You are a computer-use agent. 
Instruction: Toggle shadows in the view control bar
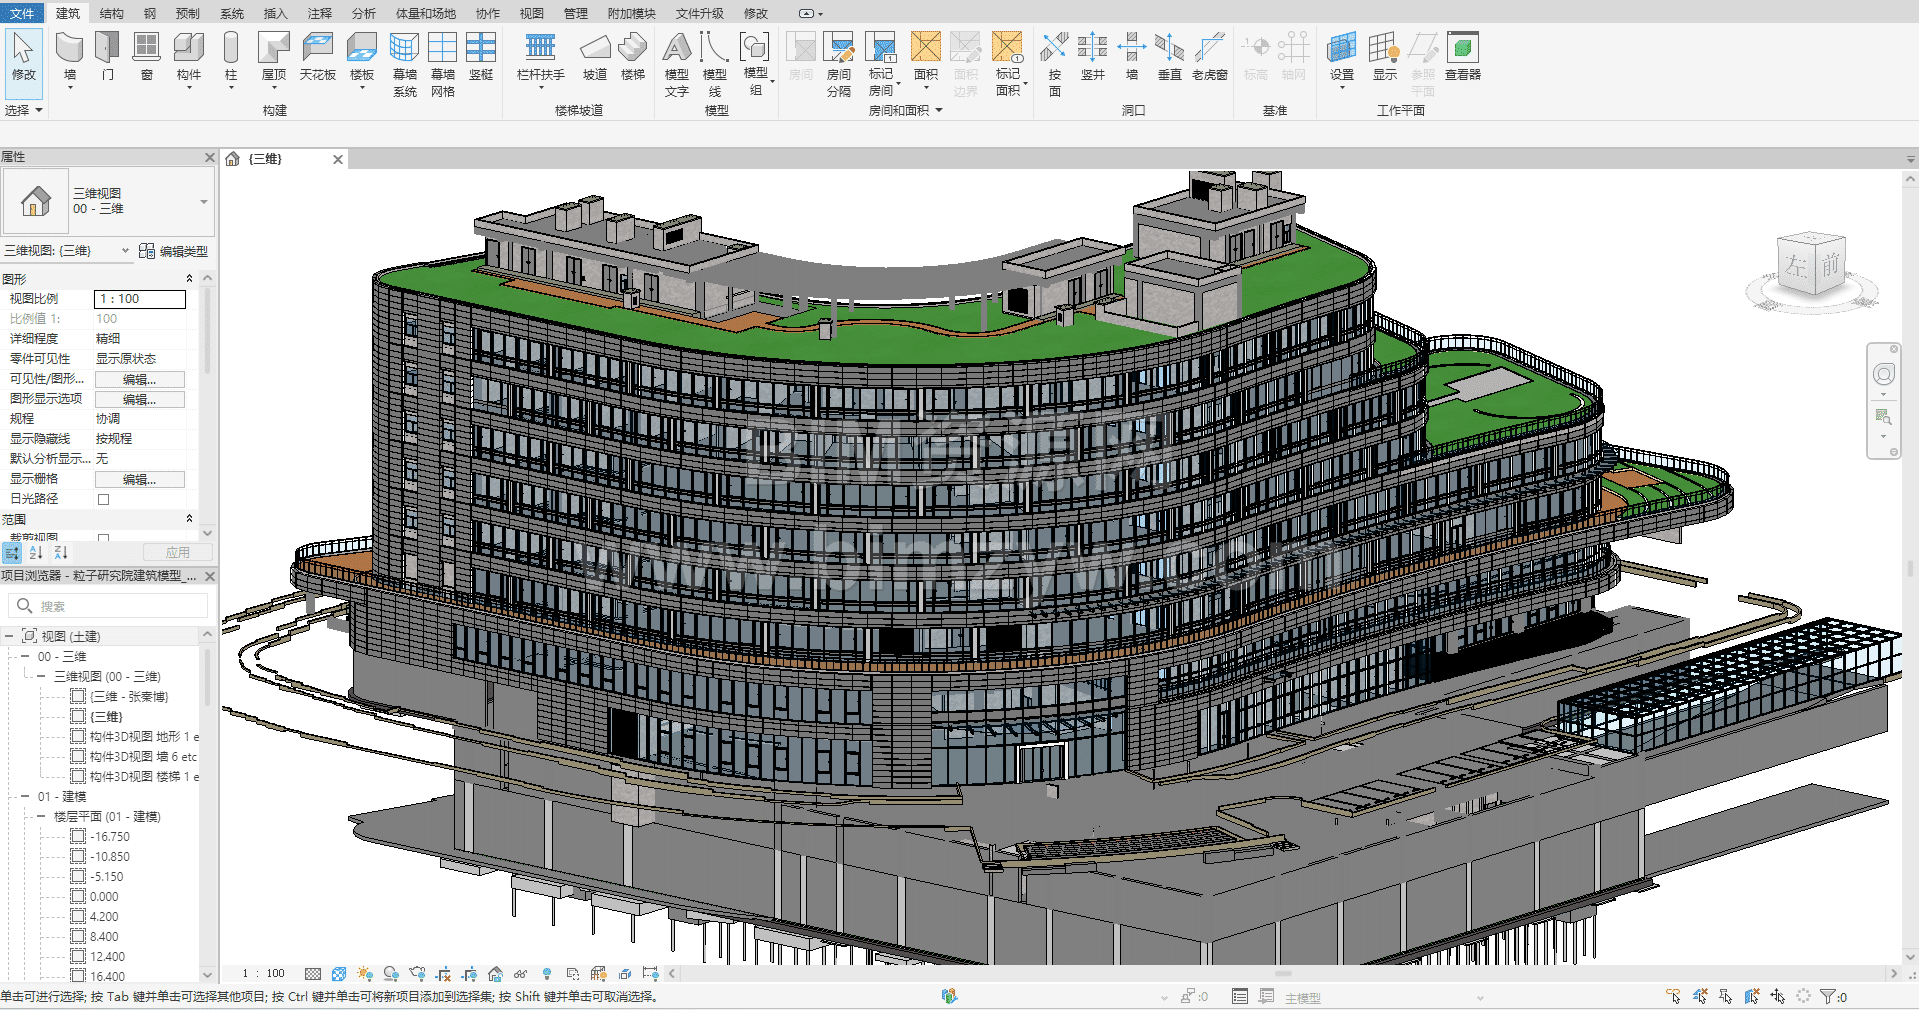tap(391, 973)
